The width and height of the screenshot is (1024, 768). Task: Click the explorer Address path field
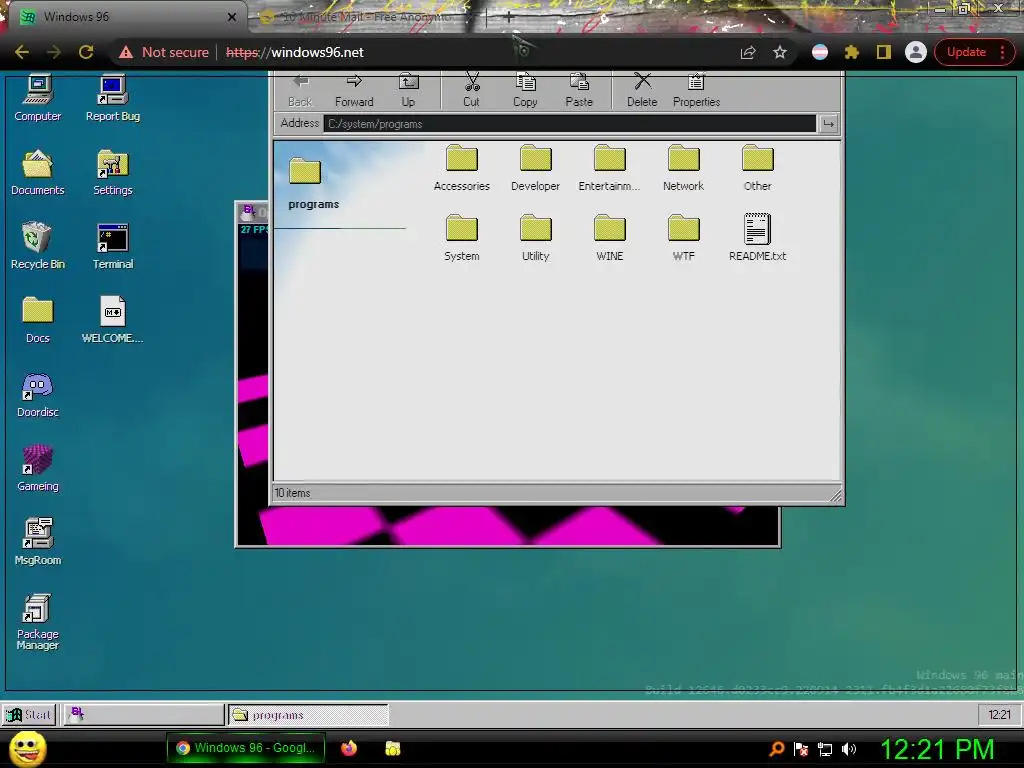tap(569, 123)
